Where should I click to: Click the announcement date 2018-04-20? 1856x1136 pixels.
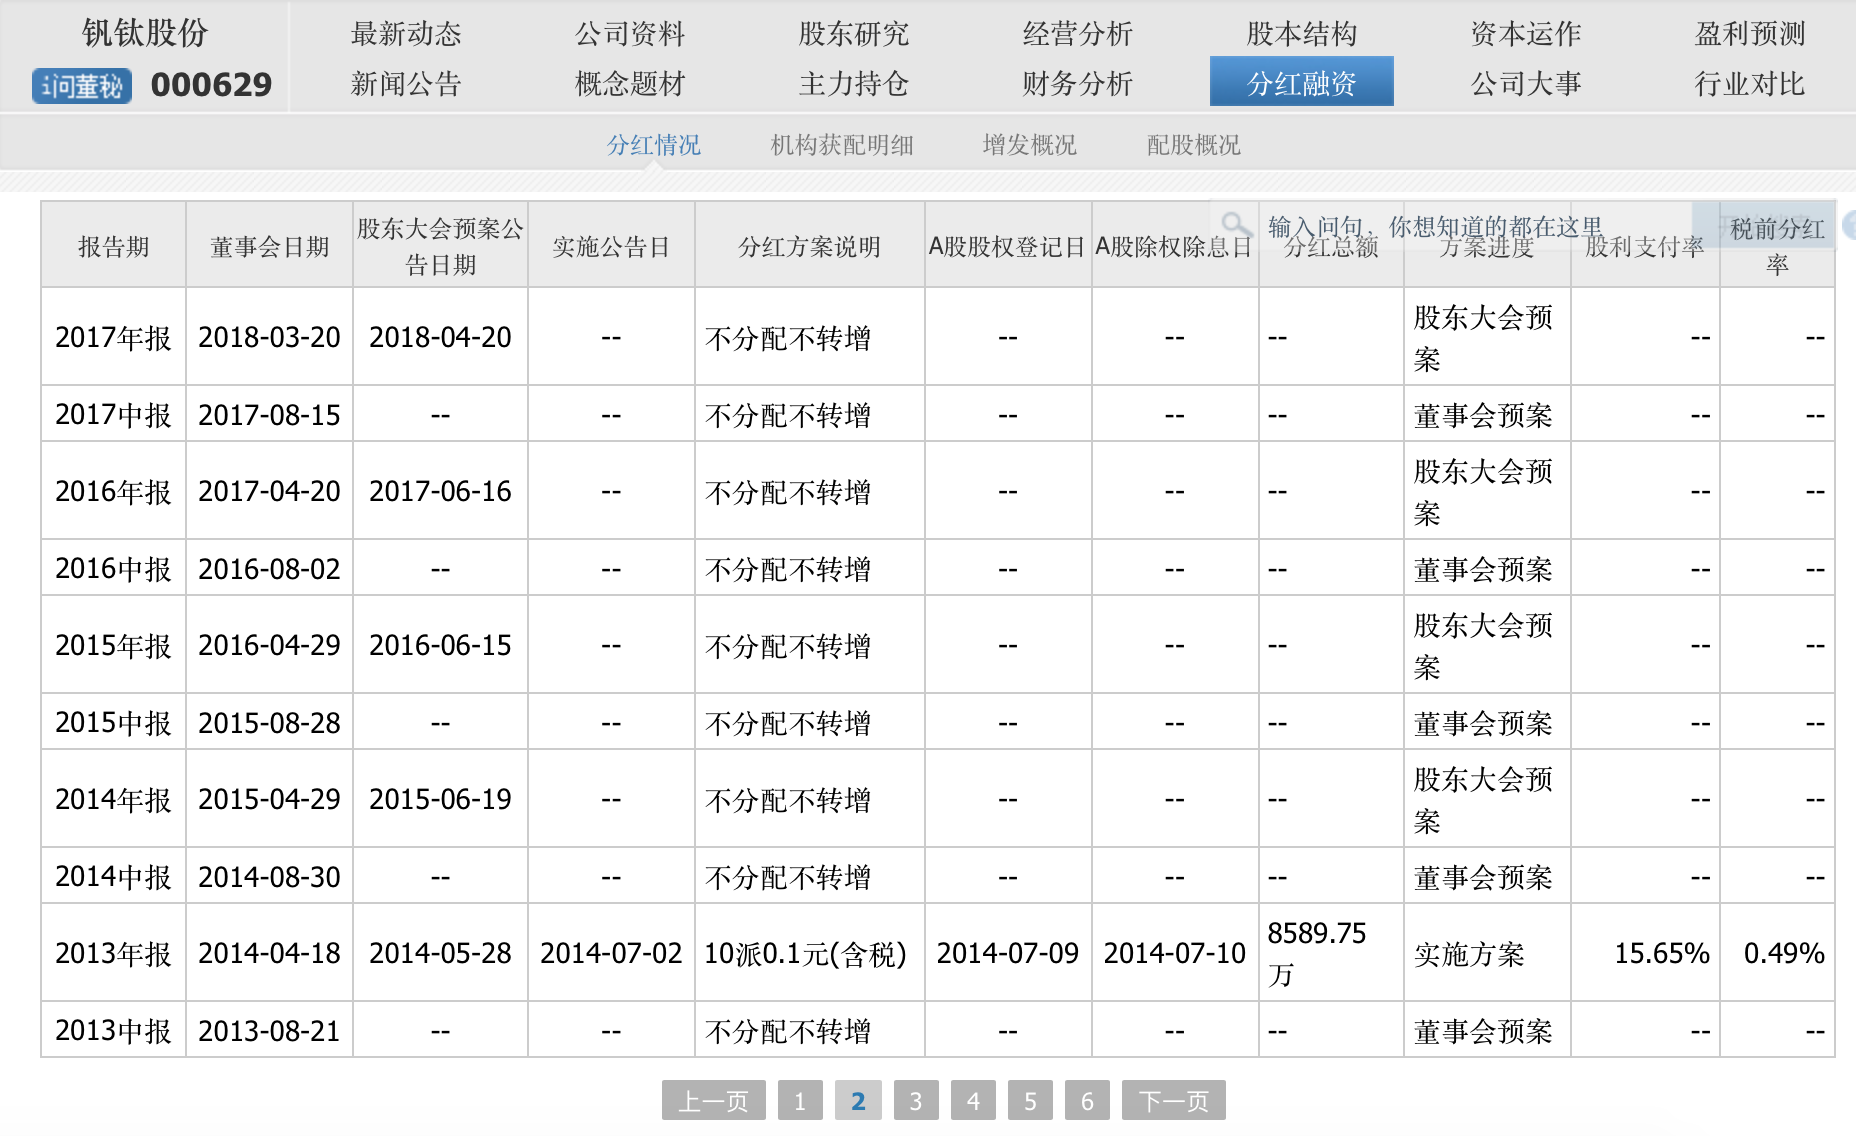point(440,337)
